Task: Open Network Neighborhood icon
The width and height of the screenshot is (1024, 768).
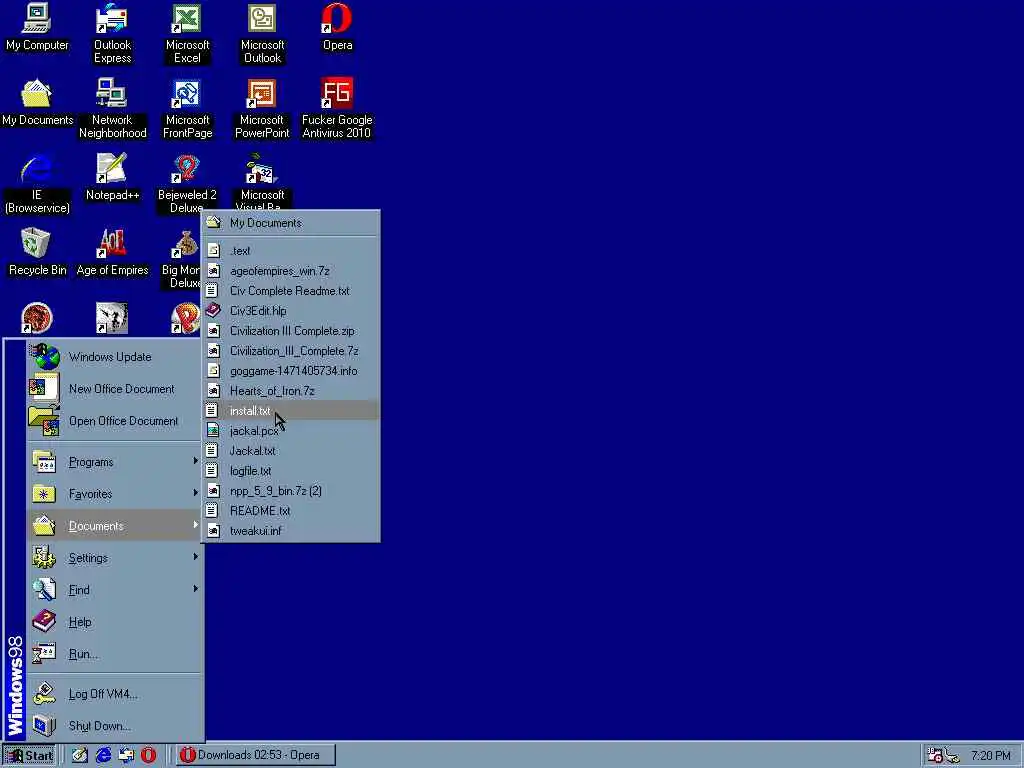Action: click(x=112, y=108)
